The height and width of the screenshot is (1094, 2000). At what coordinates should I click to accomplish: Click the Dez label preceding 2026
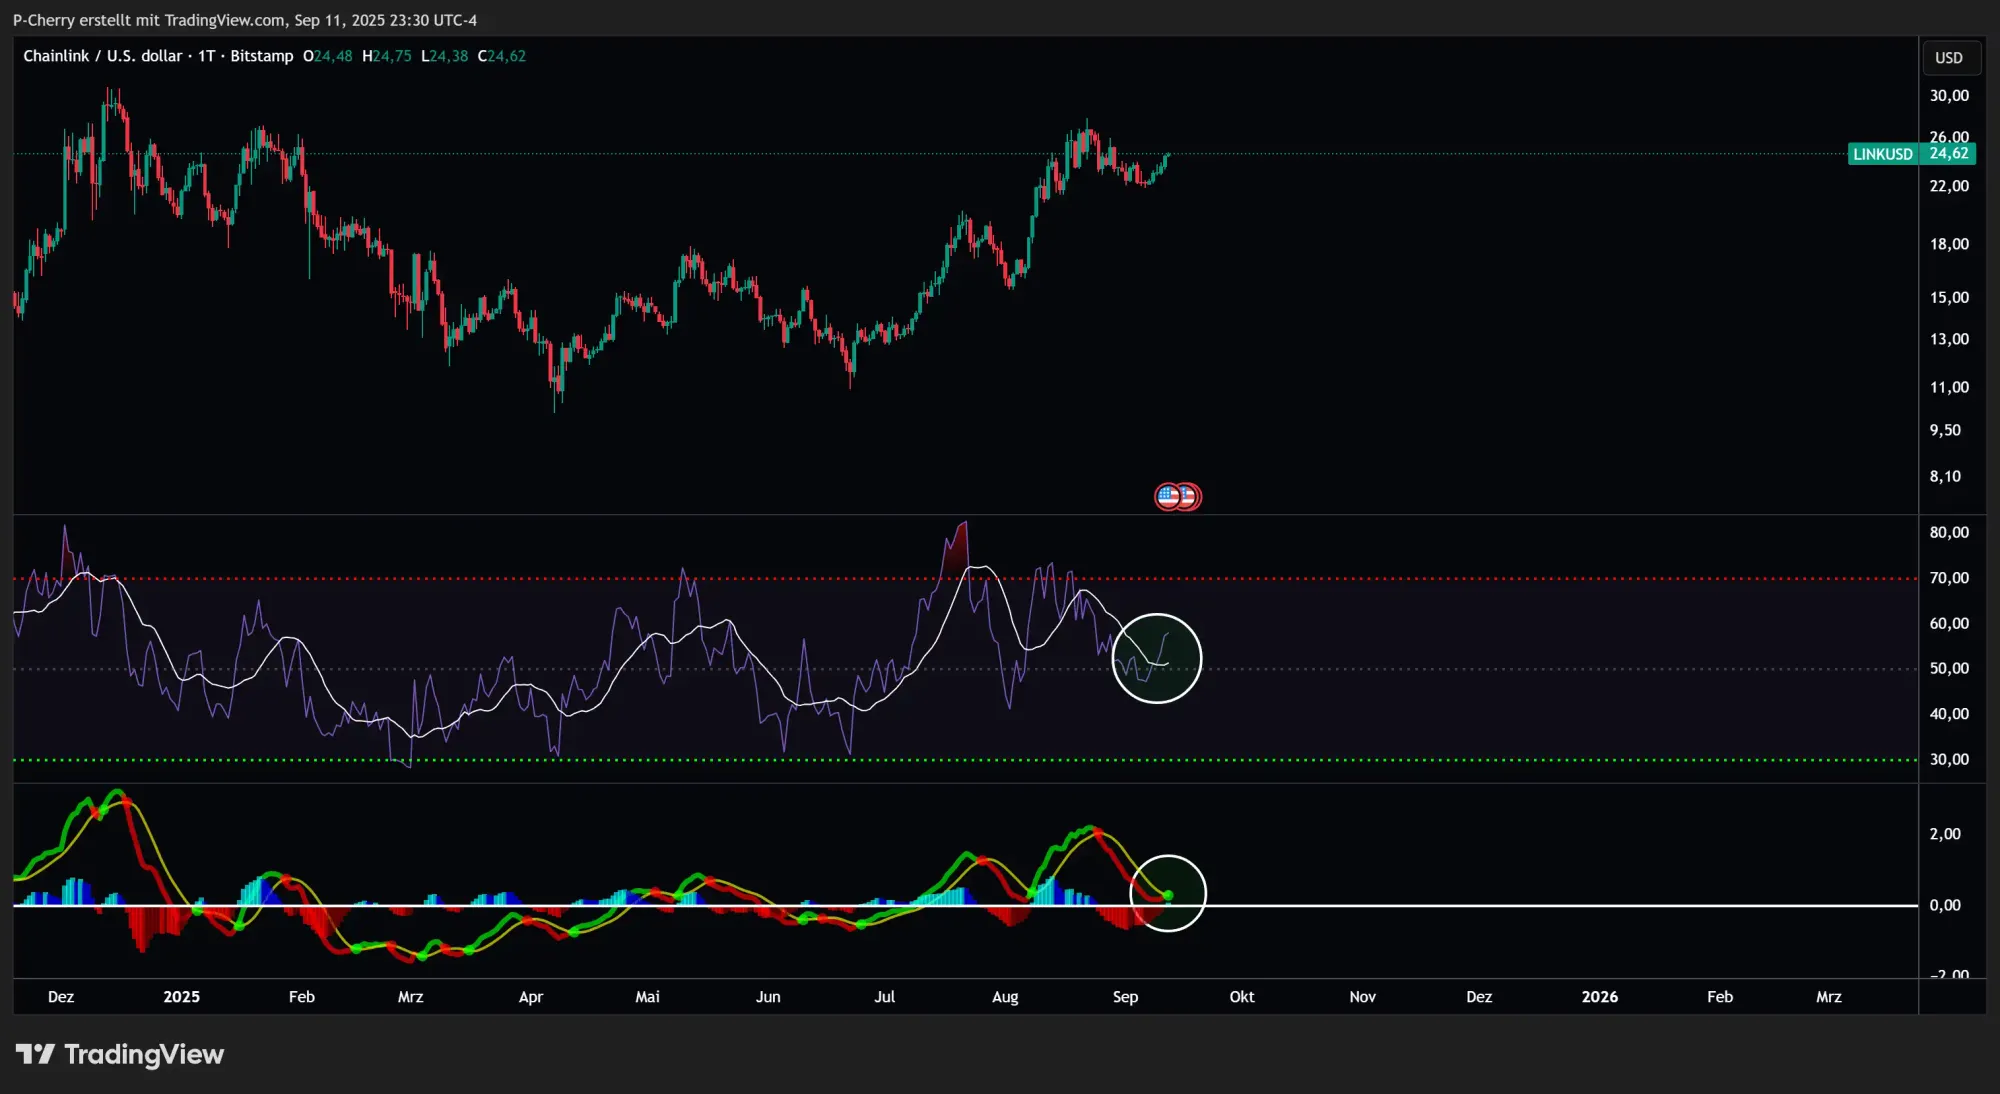(1479, 997)
